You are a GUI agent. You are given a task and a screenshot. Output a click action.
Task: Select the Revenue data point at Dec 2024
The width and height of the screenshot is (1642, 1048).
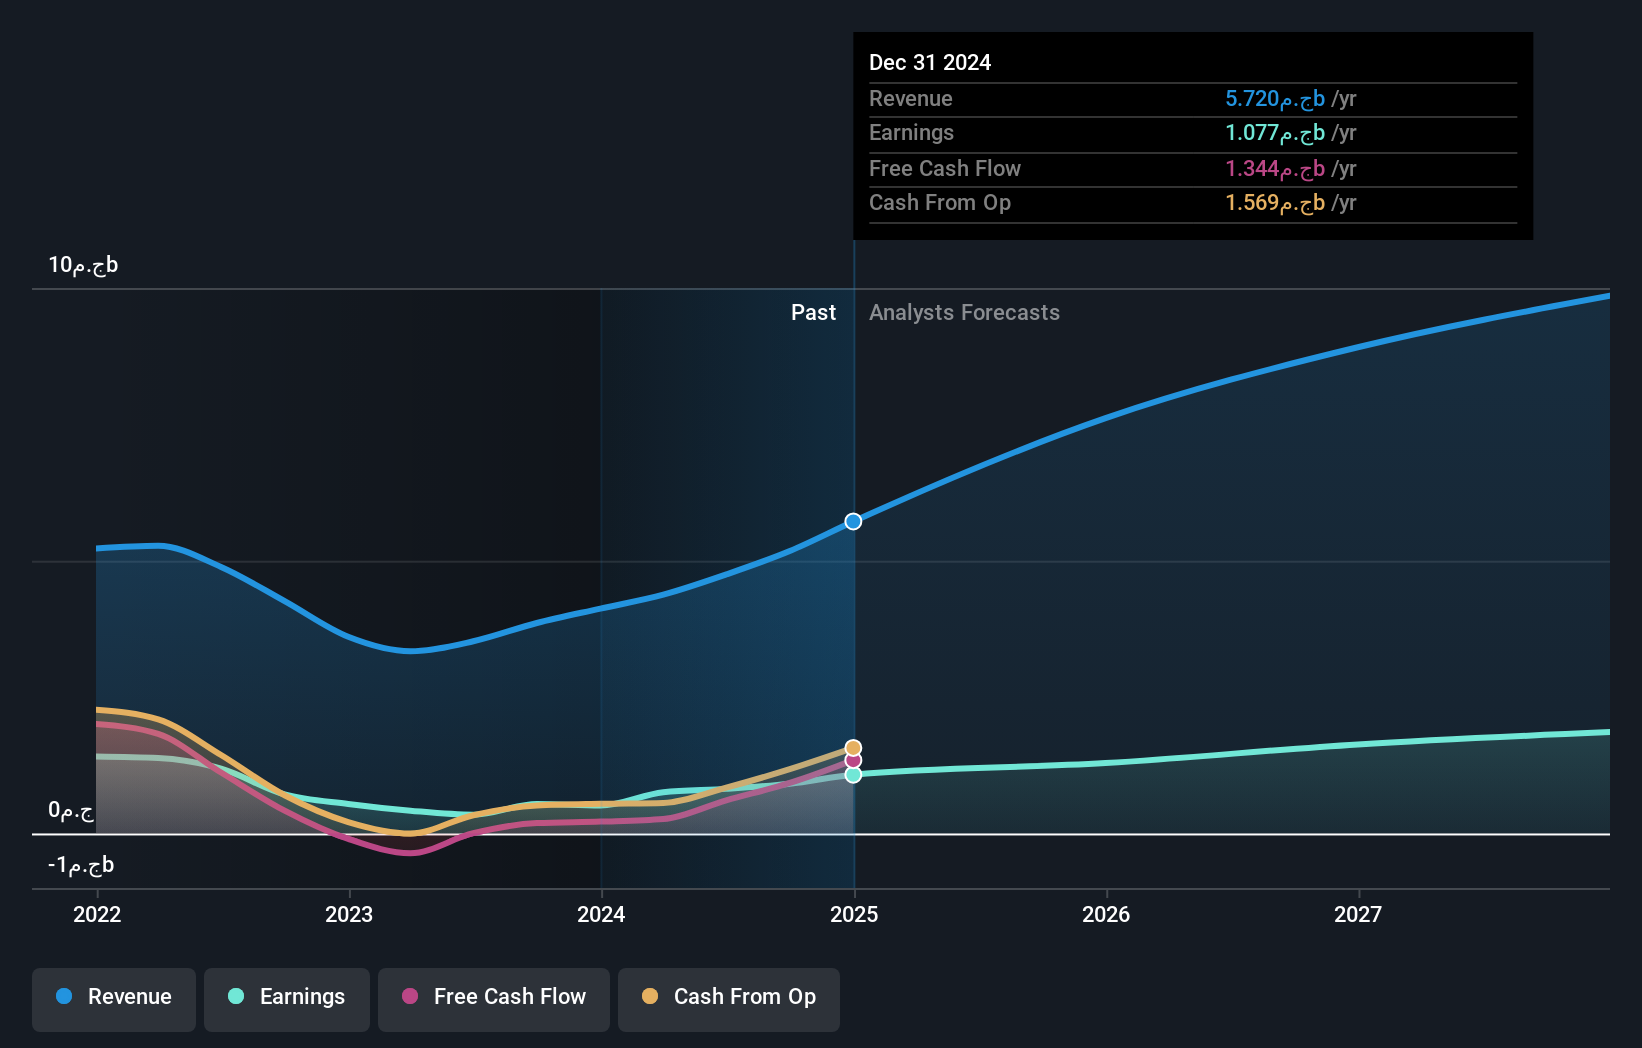pyautogui.click(x=853, y=521)
